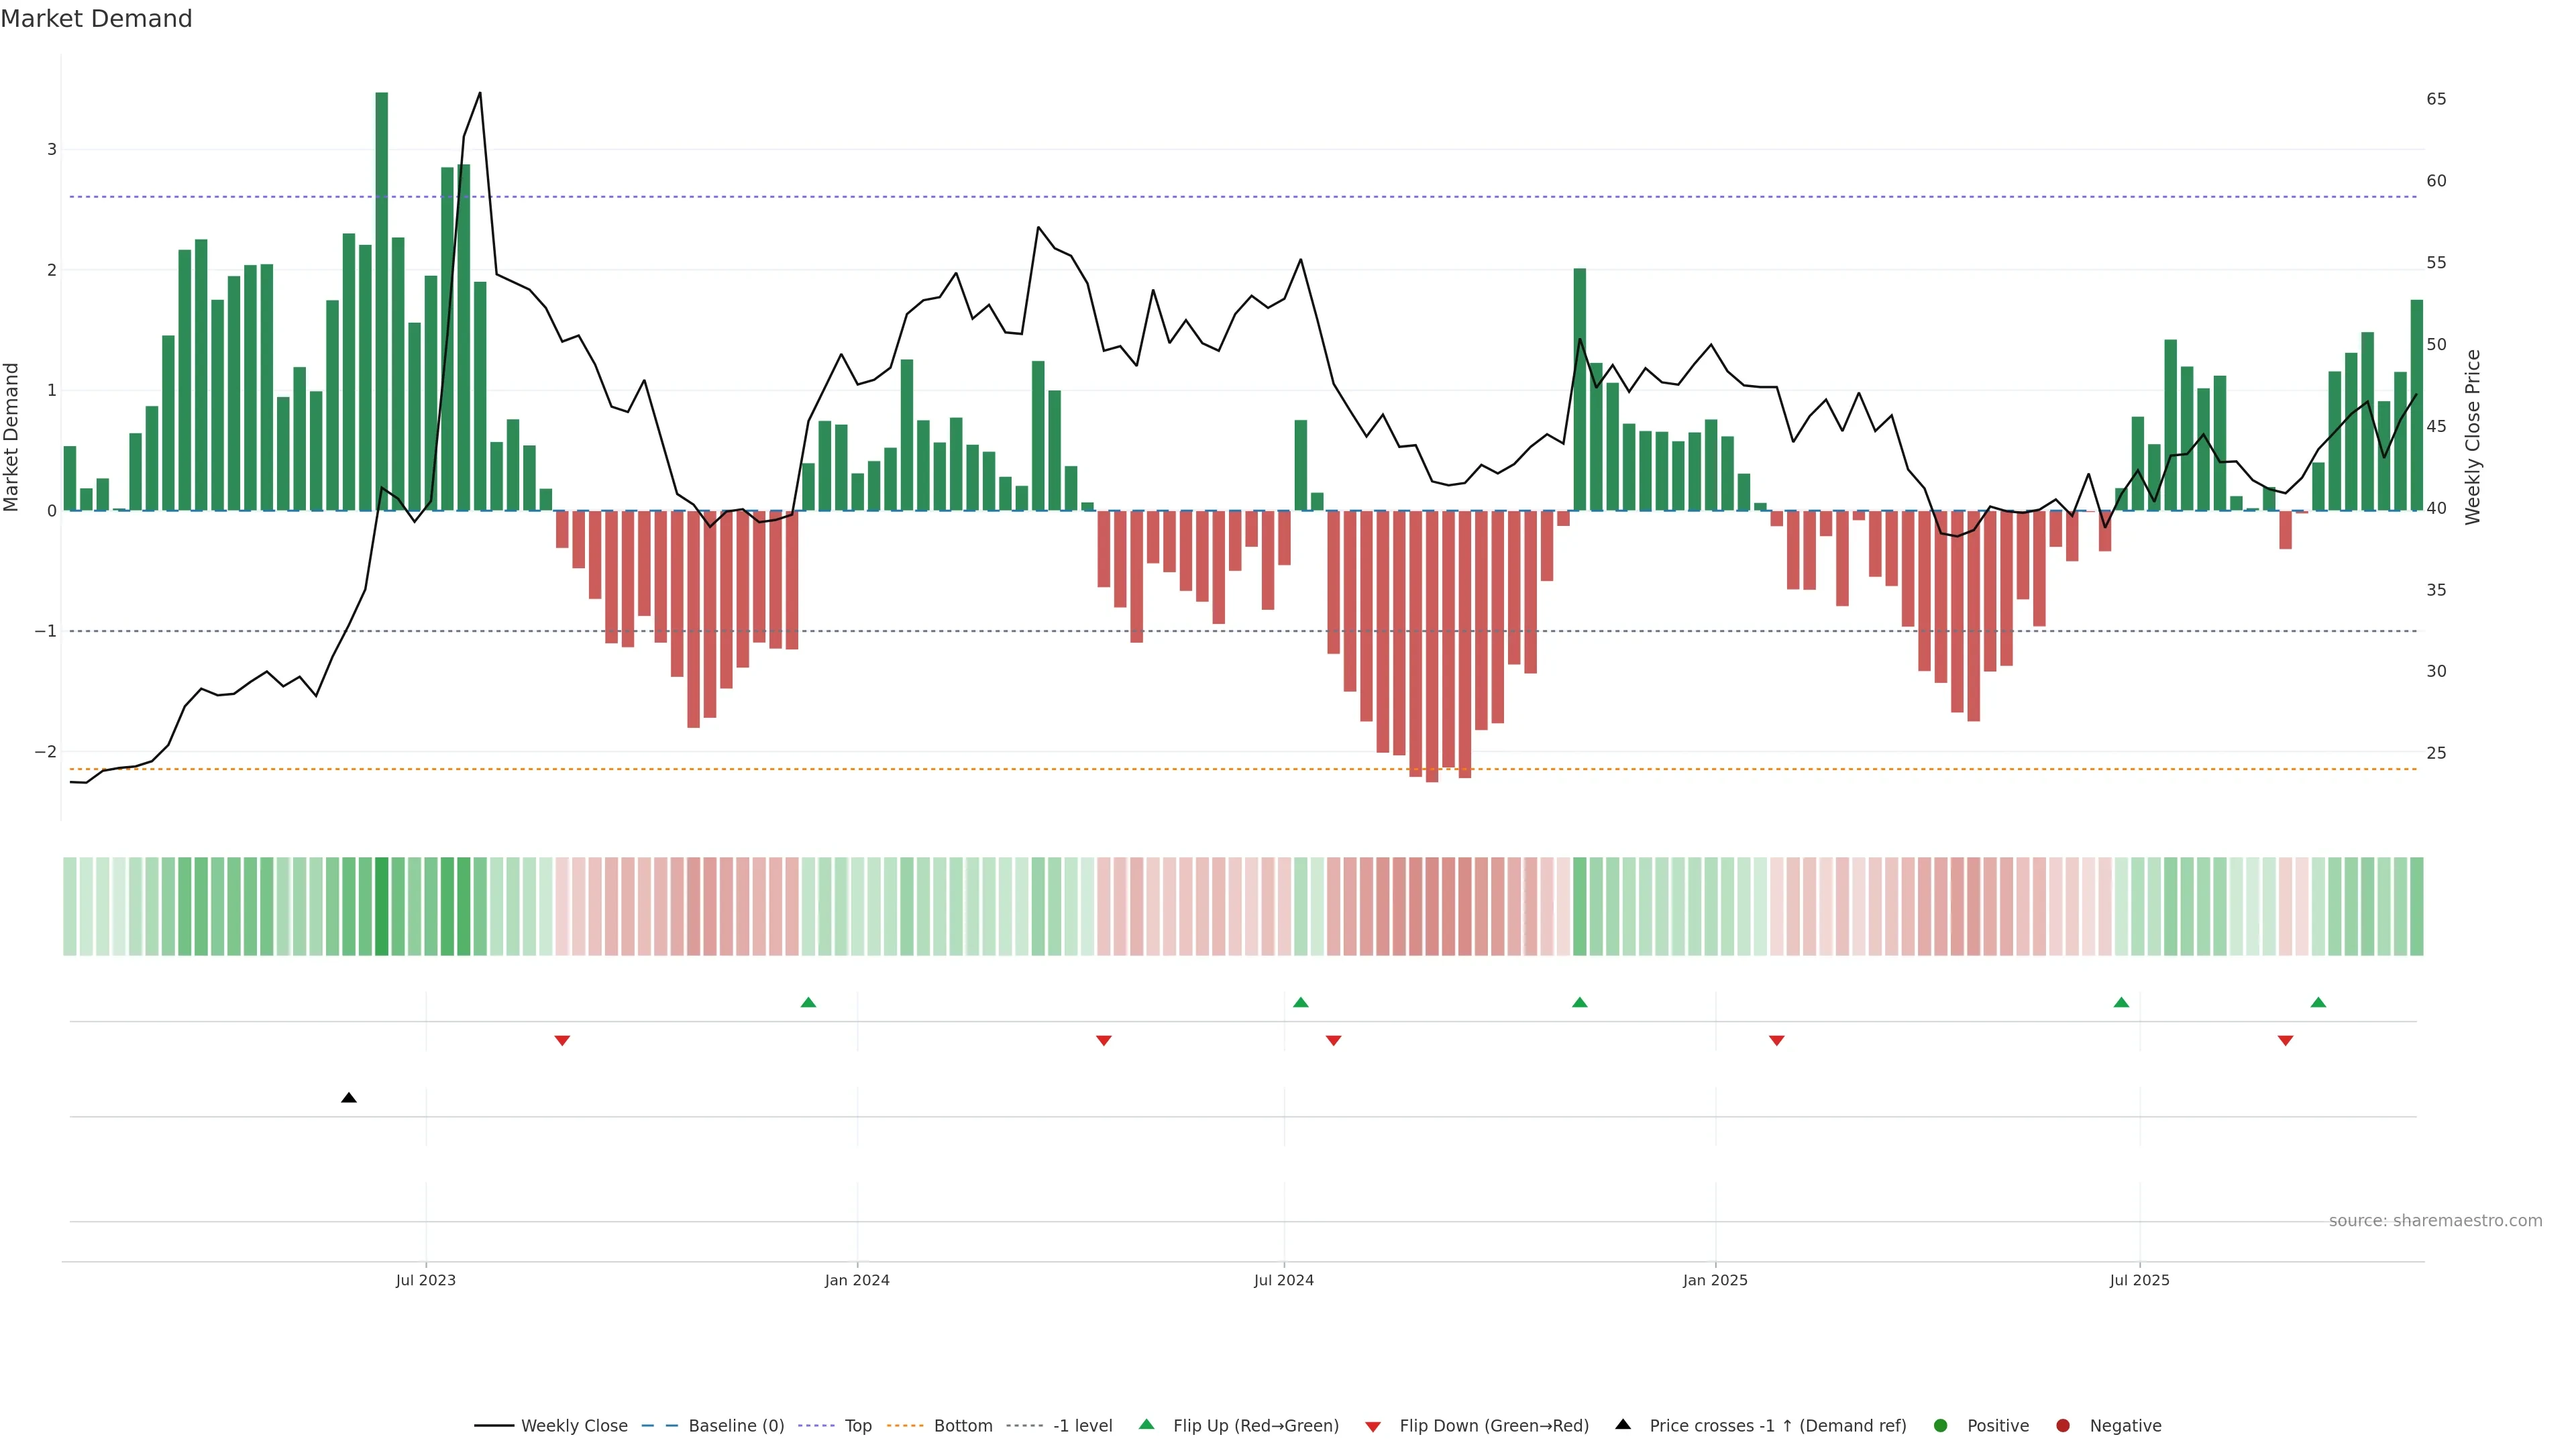Click Flip Up triangle icon in legend
2576x1449 pixels.
click(x=1146, y=1424)
